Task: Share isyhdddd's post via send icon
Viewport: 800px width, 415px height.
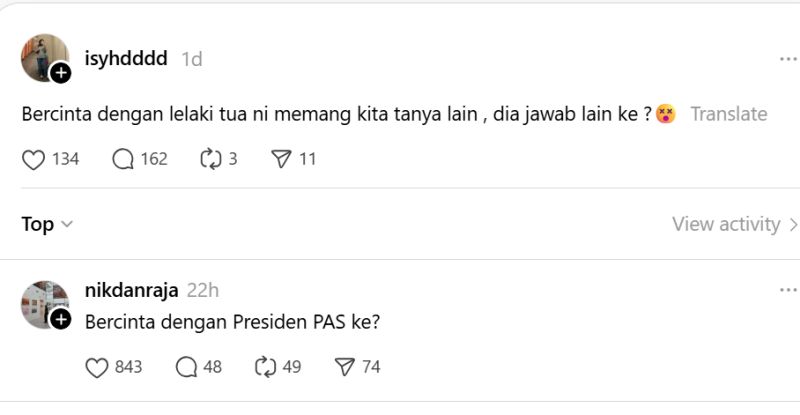Action: tap(281, 159)
